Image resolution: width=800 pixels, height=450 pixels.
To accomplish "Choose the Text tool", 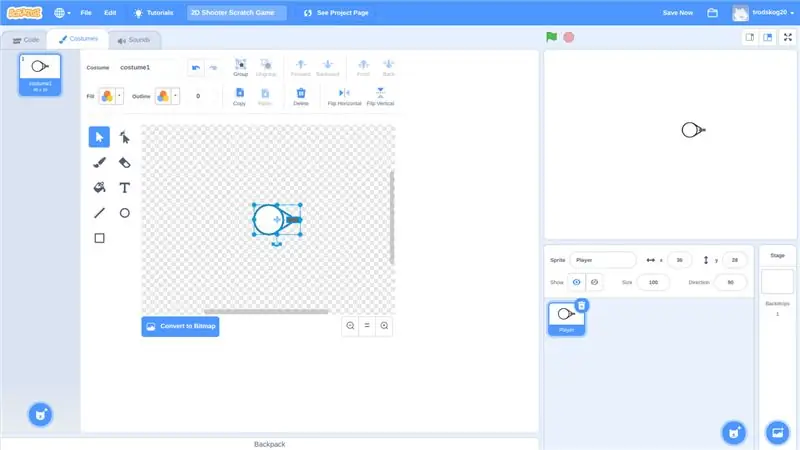I will click(124, 188).
